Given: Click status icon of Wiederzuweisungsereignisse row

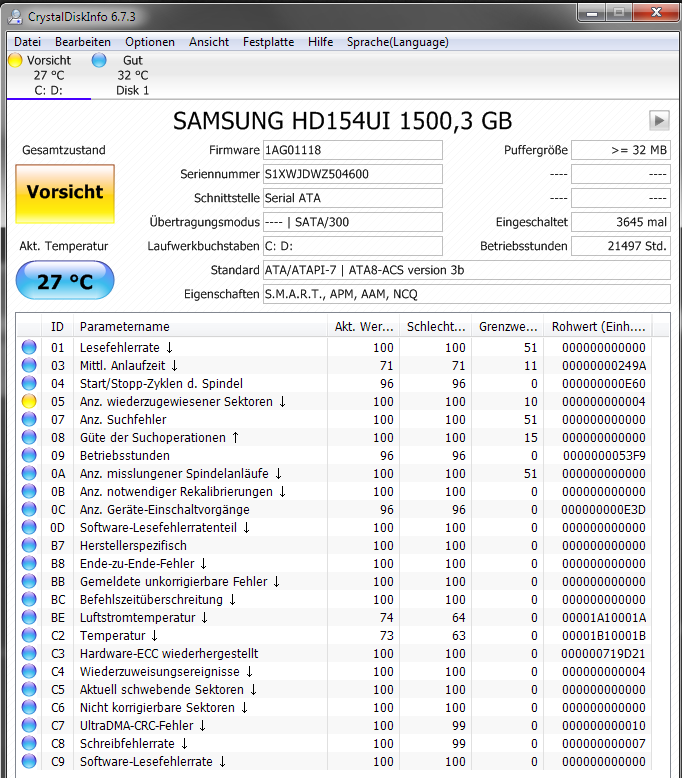Looking at the screenshot, I should coord(29,671).
